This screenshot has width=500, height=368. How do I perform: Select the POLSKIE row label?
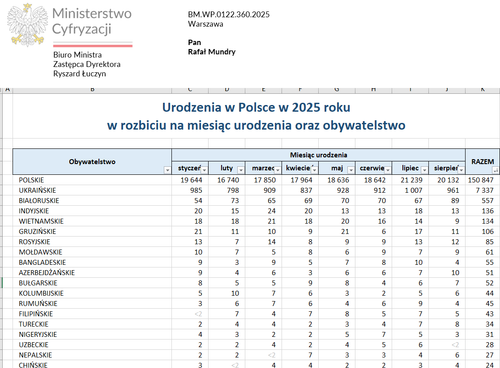[x=31, y=180]
